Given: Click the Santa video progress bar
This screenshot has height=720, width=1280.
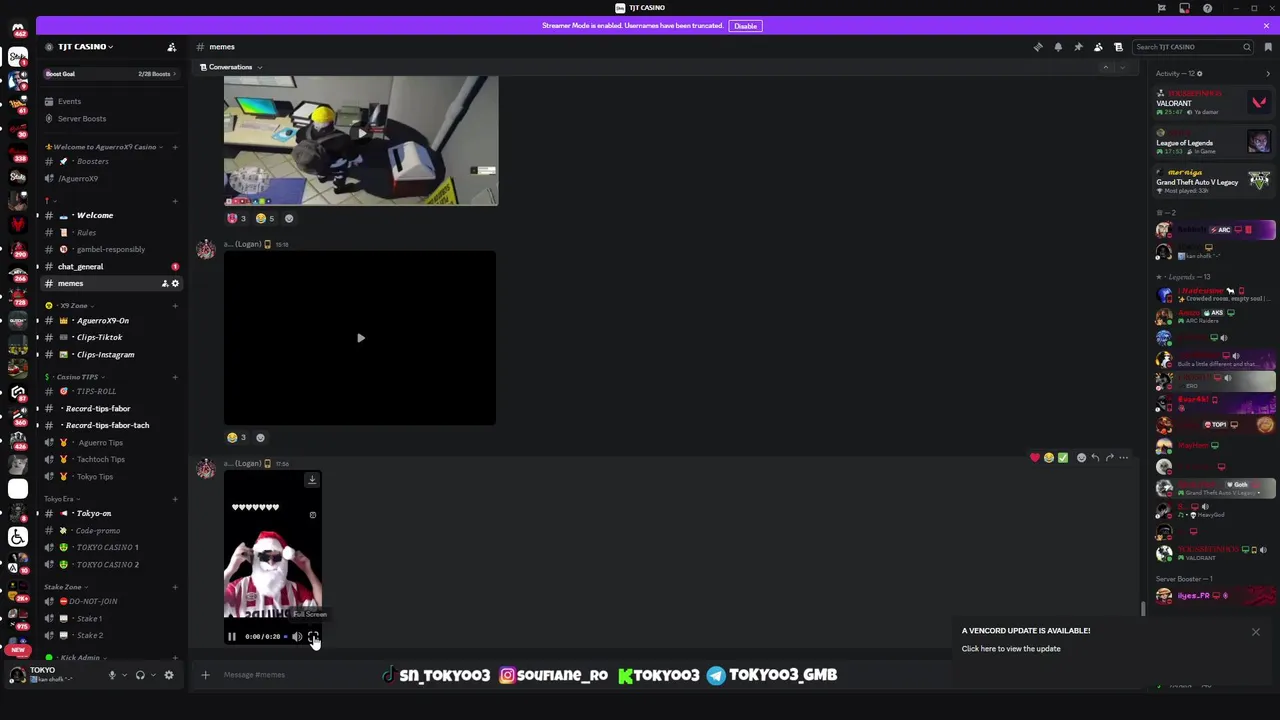Looking at the screenshot, I should (286, 637).
